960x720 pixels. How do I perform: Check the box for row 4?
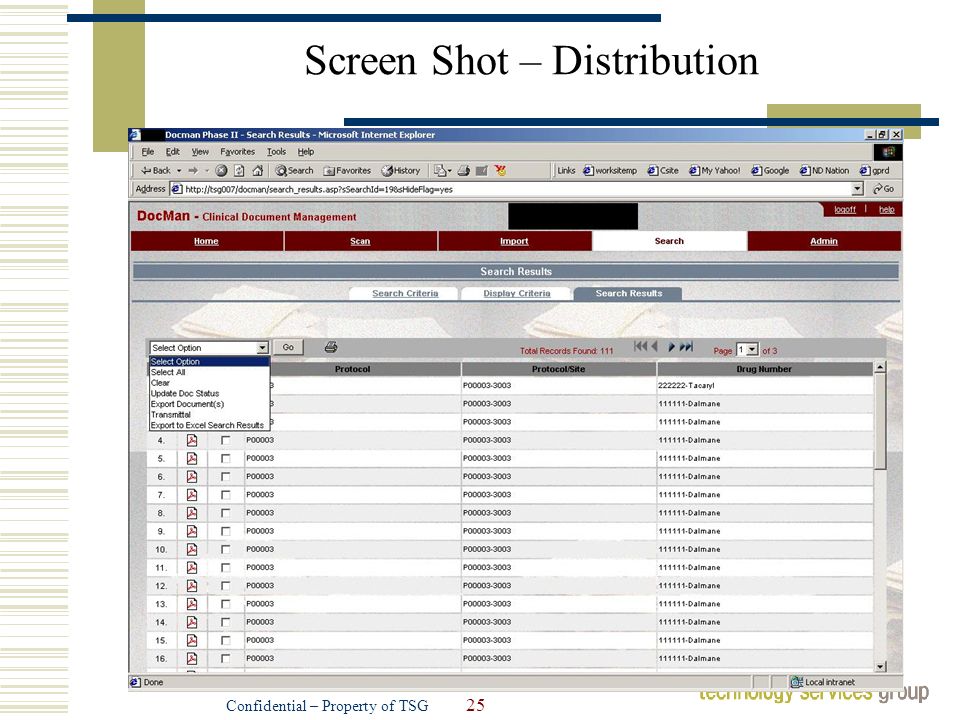(225, 440)
